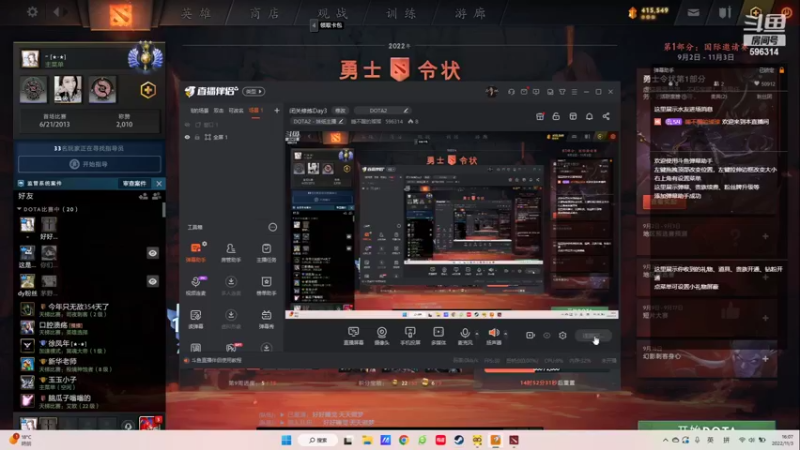Add a 手机投屏 phone mirroring source
800x450 pixels.
tap(410, 336)
